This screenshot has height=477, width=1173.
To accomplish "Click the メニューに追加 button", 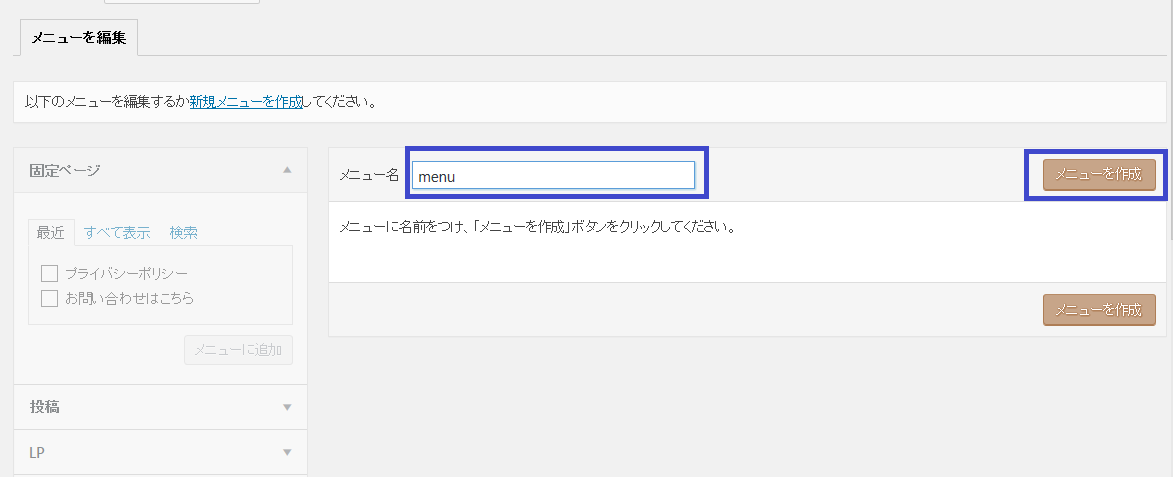I will 238,350.
